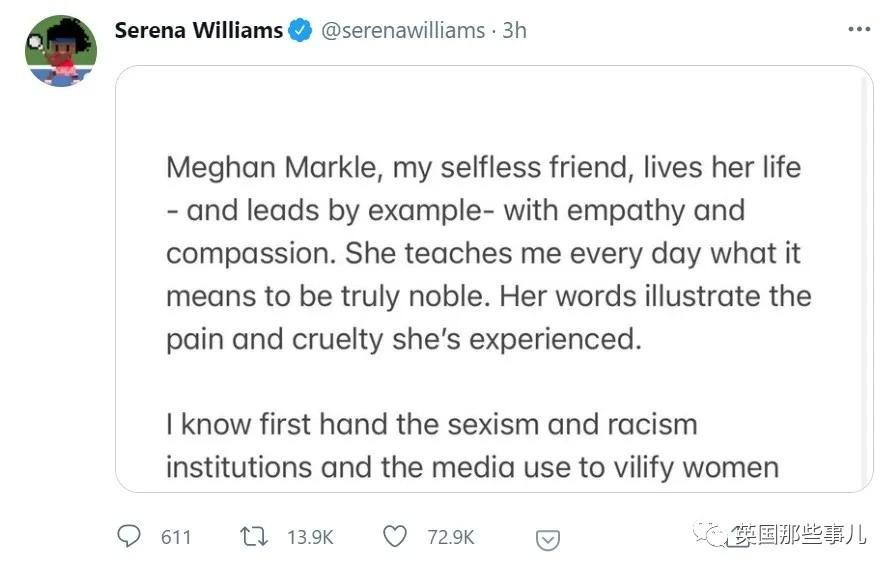Click the 'I know first hand' paragraph
This screenshot has height=573, width=895.
click(x=473, y=446)
